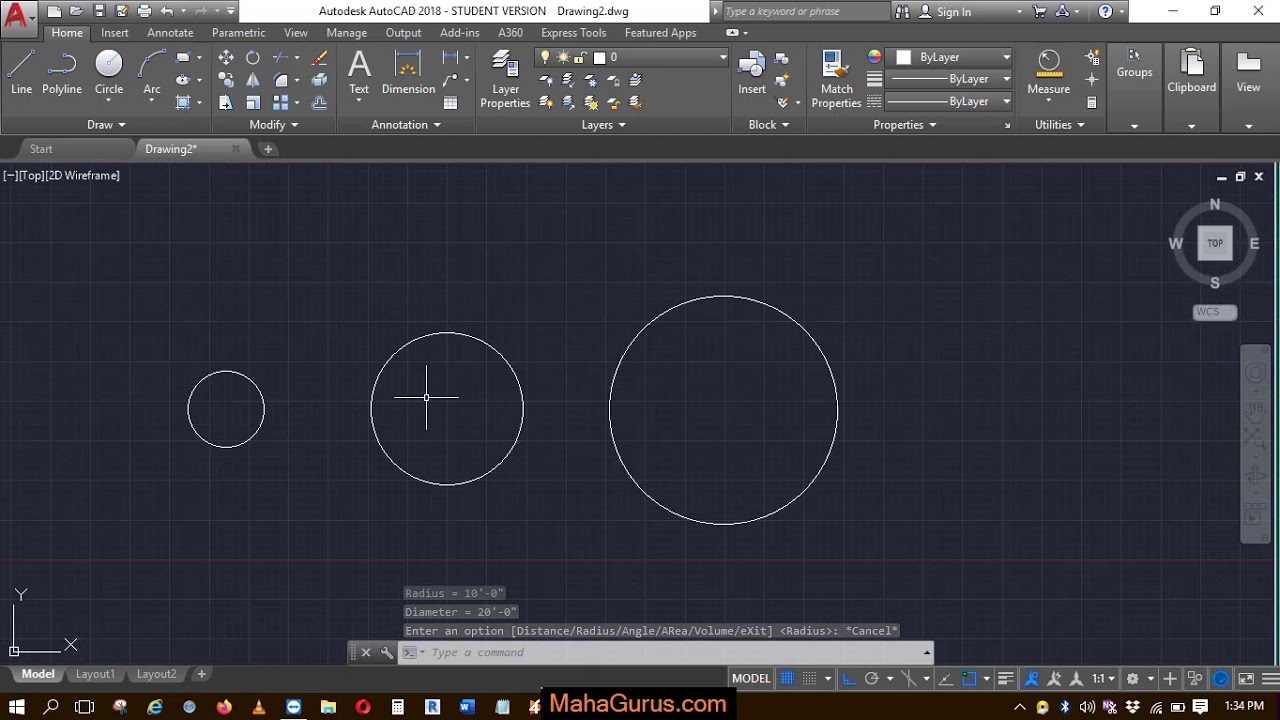Screen dimensions: 1280x720
Task: Select the Explode tool
Action: (320, 80)
